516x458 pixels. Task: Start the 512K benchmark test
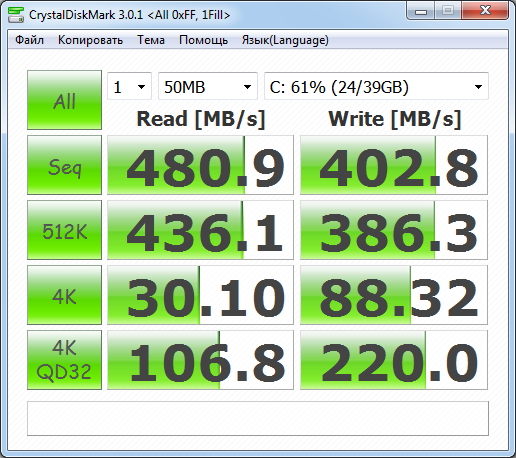click(x=64, y=230)
